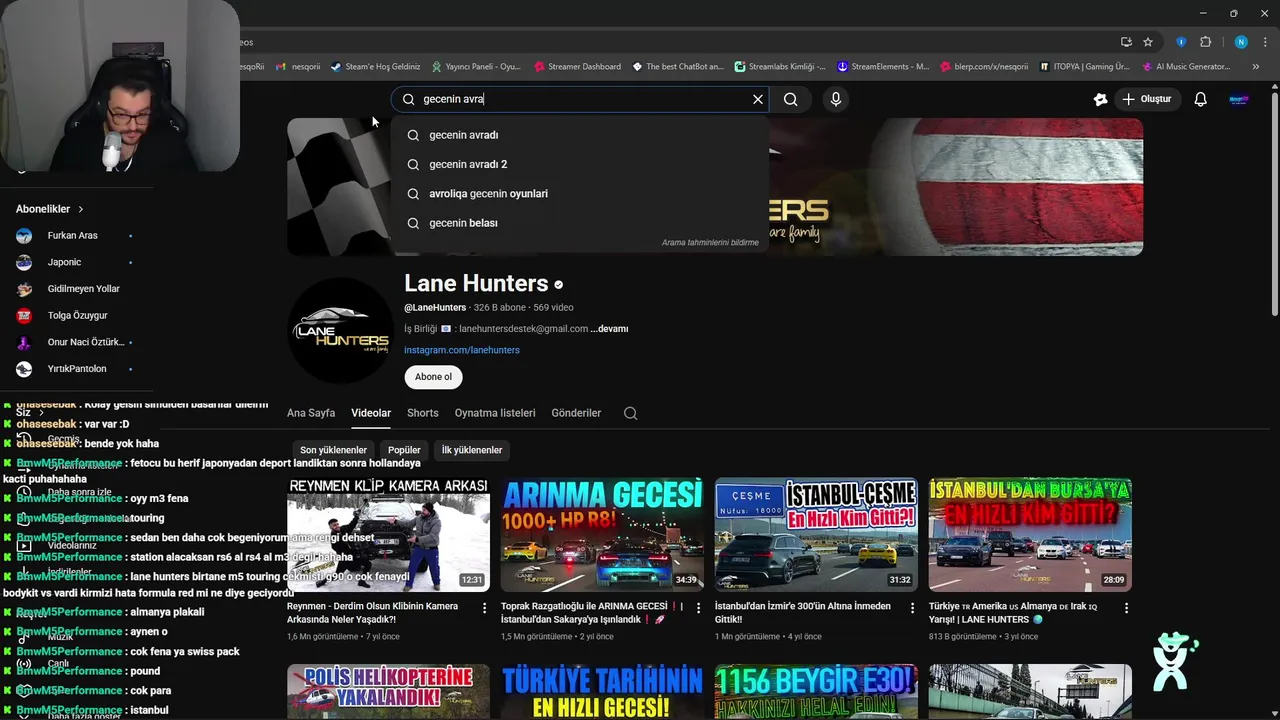This screenshot has width=1280, height=720.
Task: Click 'Arama tahminlerini bildirme' link
Action: pyautogui.click(x=710, y=242)
